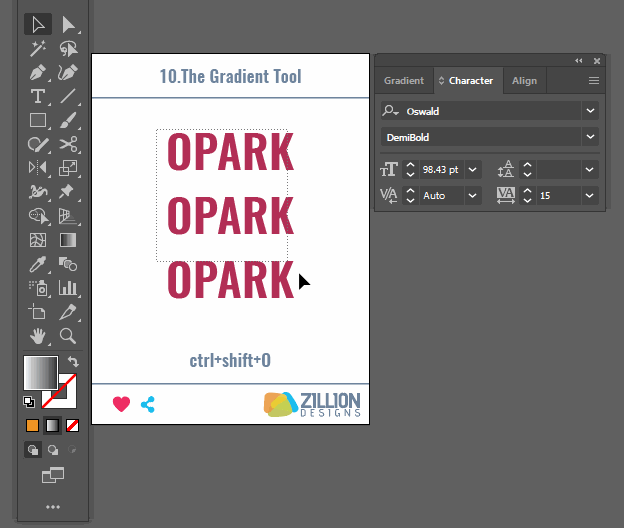This screenshot has height=528, width=624.
Task: Select the Magic Wand tool
Action: 38,48
